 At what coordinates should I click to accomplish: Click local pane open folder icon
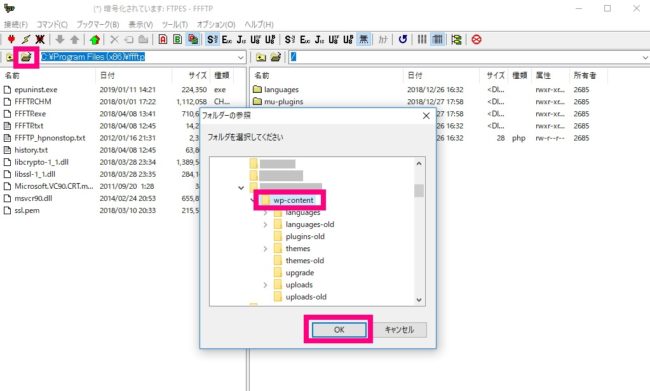(26, 57)
